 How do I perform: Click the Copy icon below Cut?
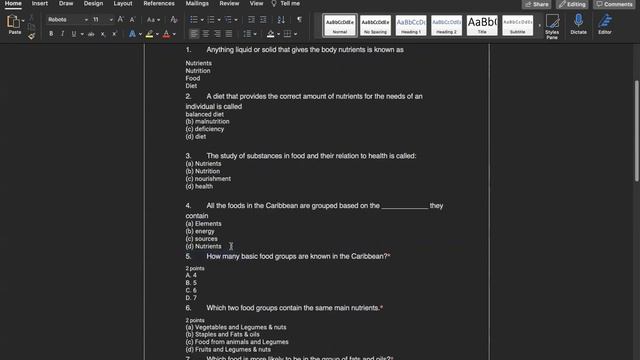click(x=31, y=27)
